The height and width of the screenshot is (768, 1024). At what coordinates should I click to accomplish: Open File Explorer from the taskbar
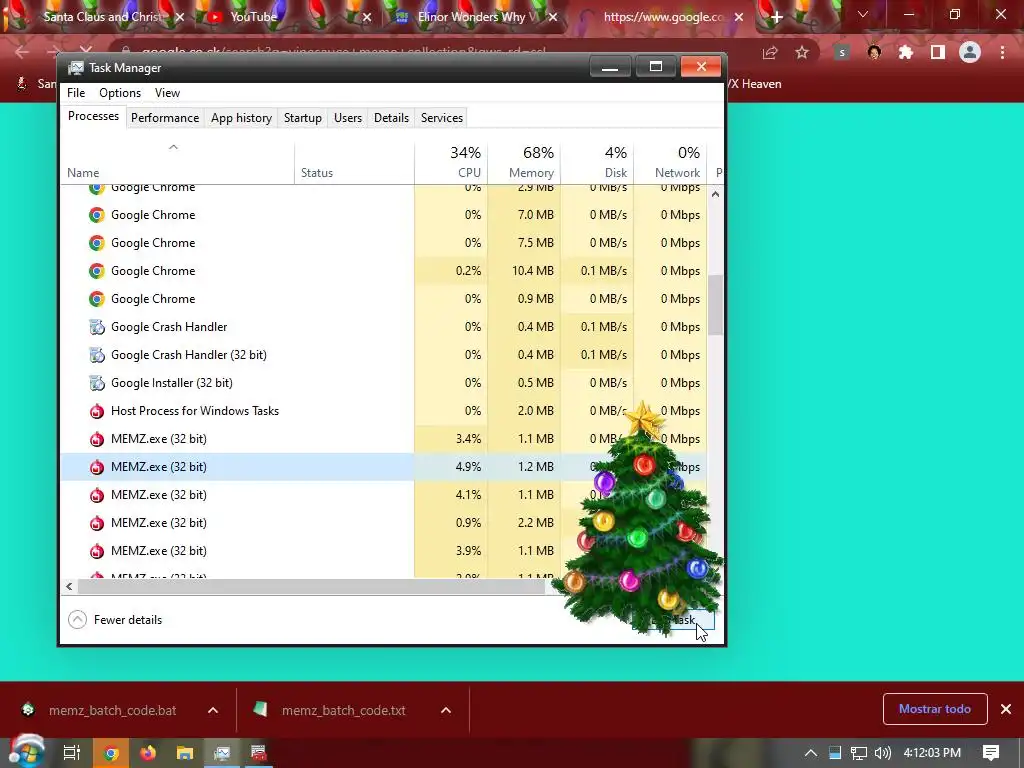coord(185,753)
